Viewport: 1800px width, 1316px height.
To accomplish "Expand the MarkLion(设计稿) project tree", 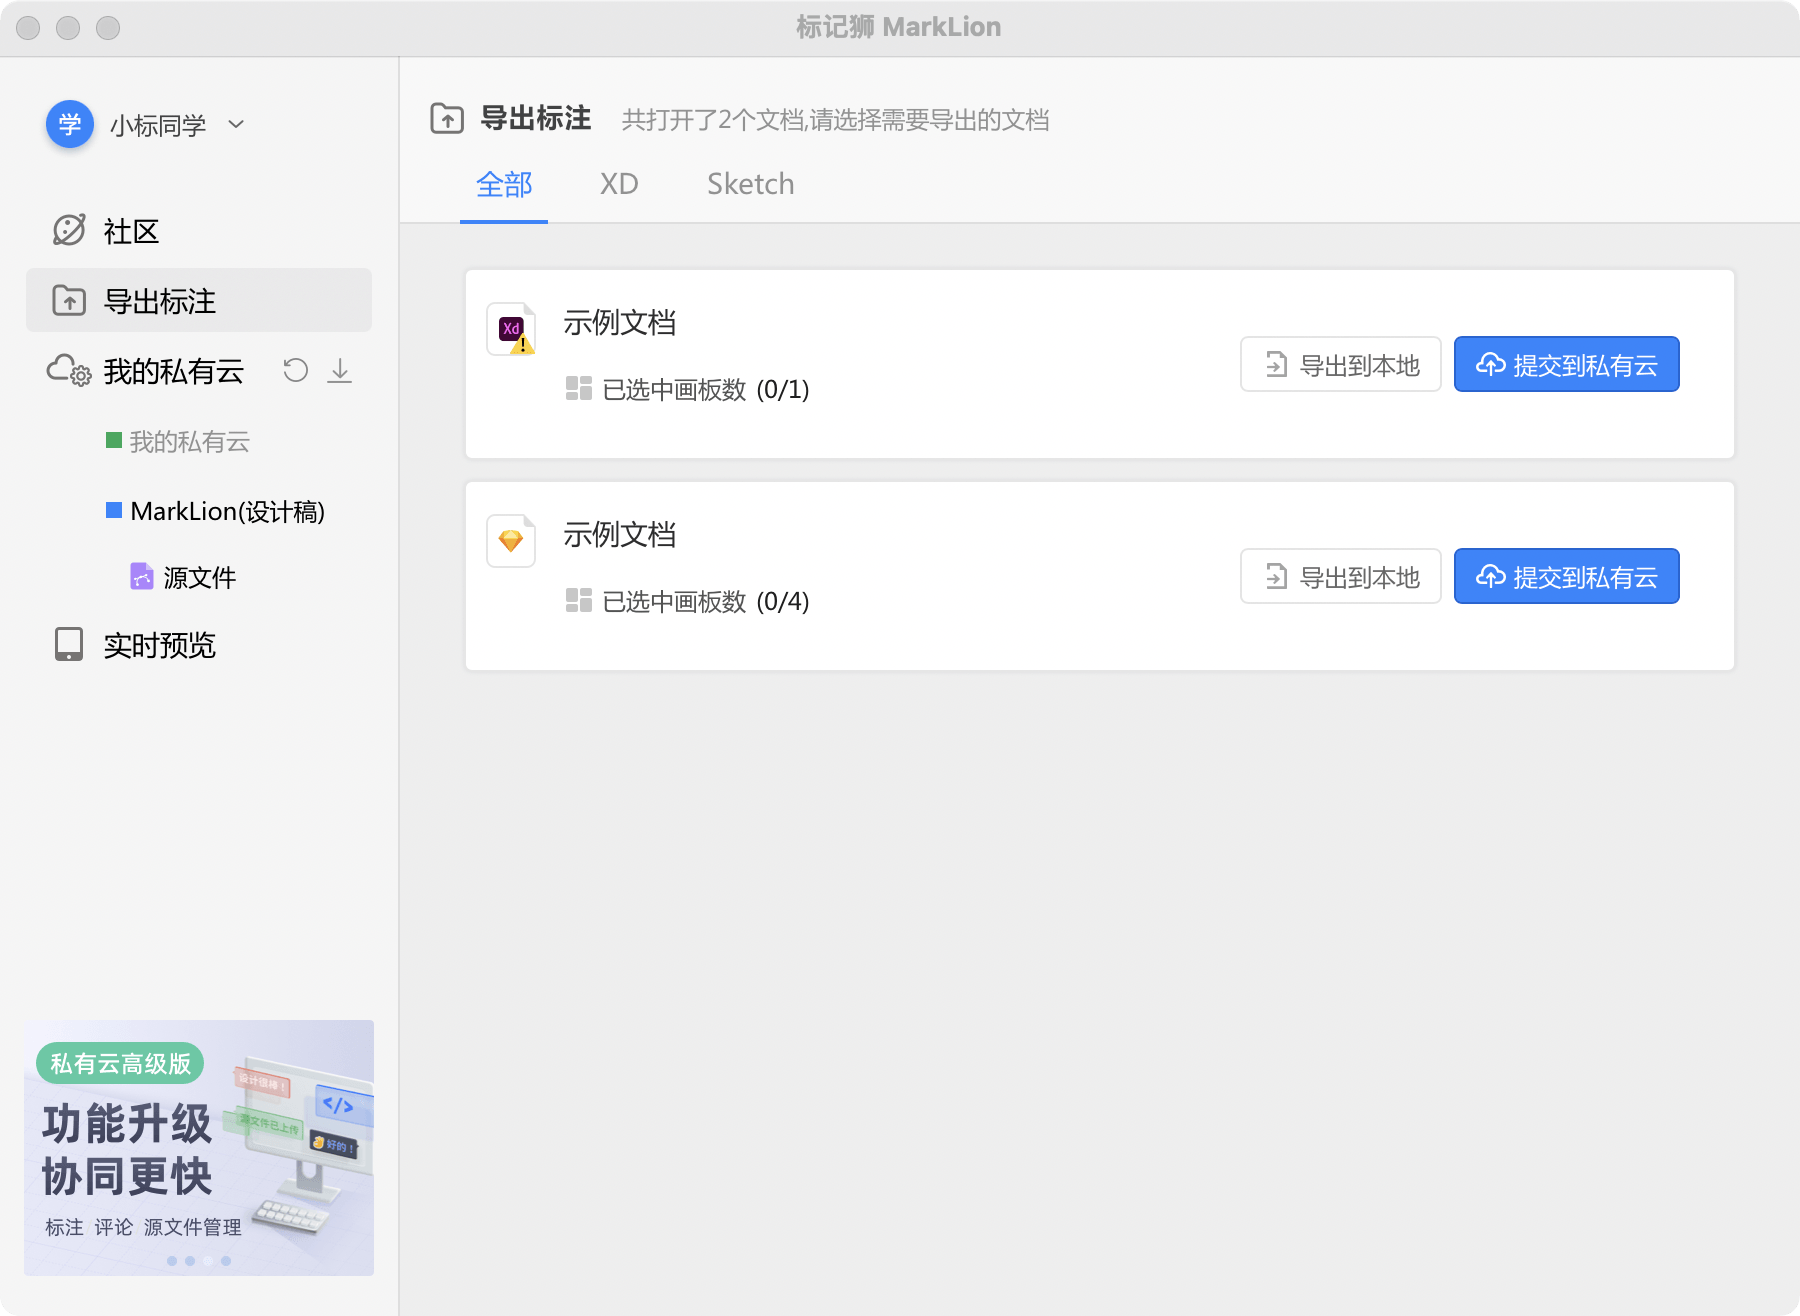I will point(230,511).
